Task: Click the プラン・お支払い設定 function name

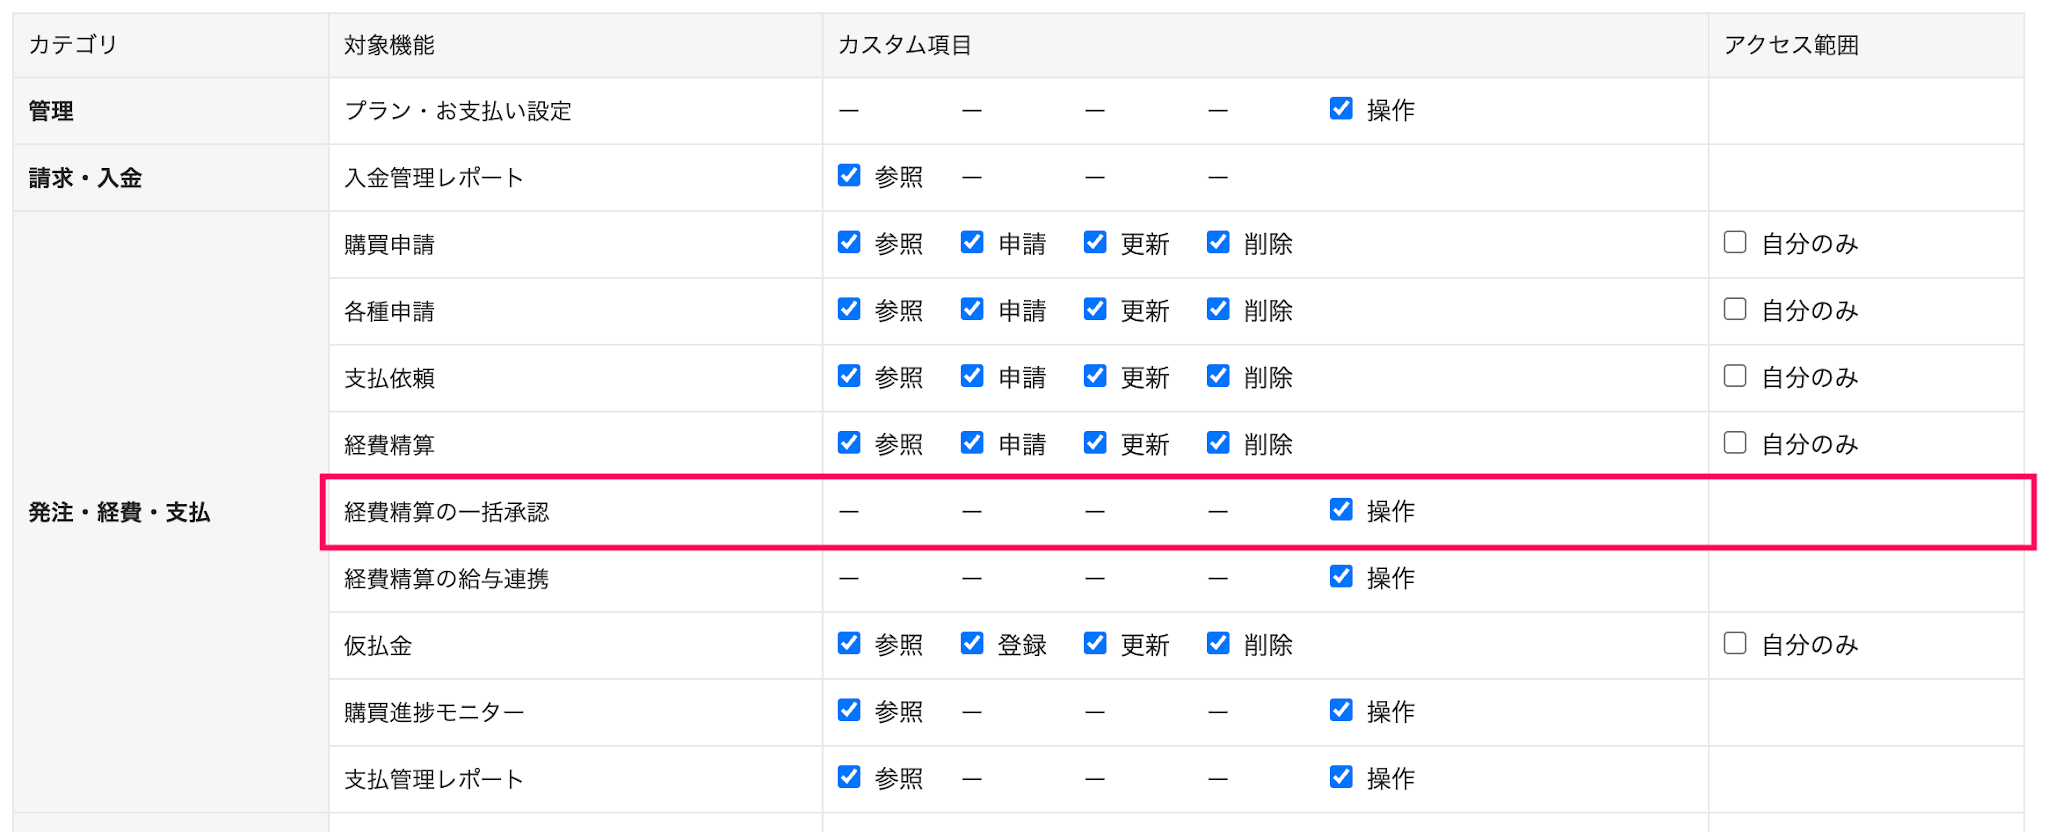Action: 458,111
